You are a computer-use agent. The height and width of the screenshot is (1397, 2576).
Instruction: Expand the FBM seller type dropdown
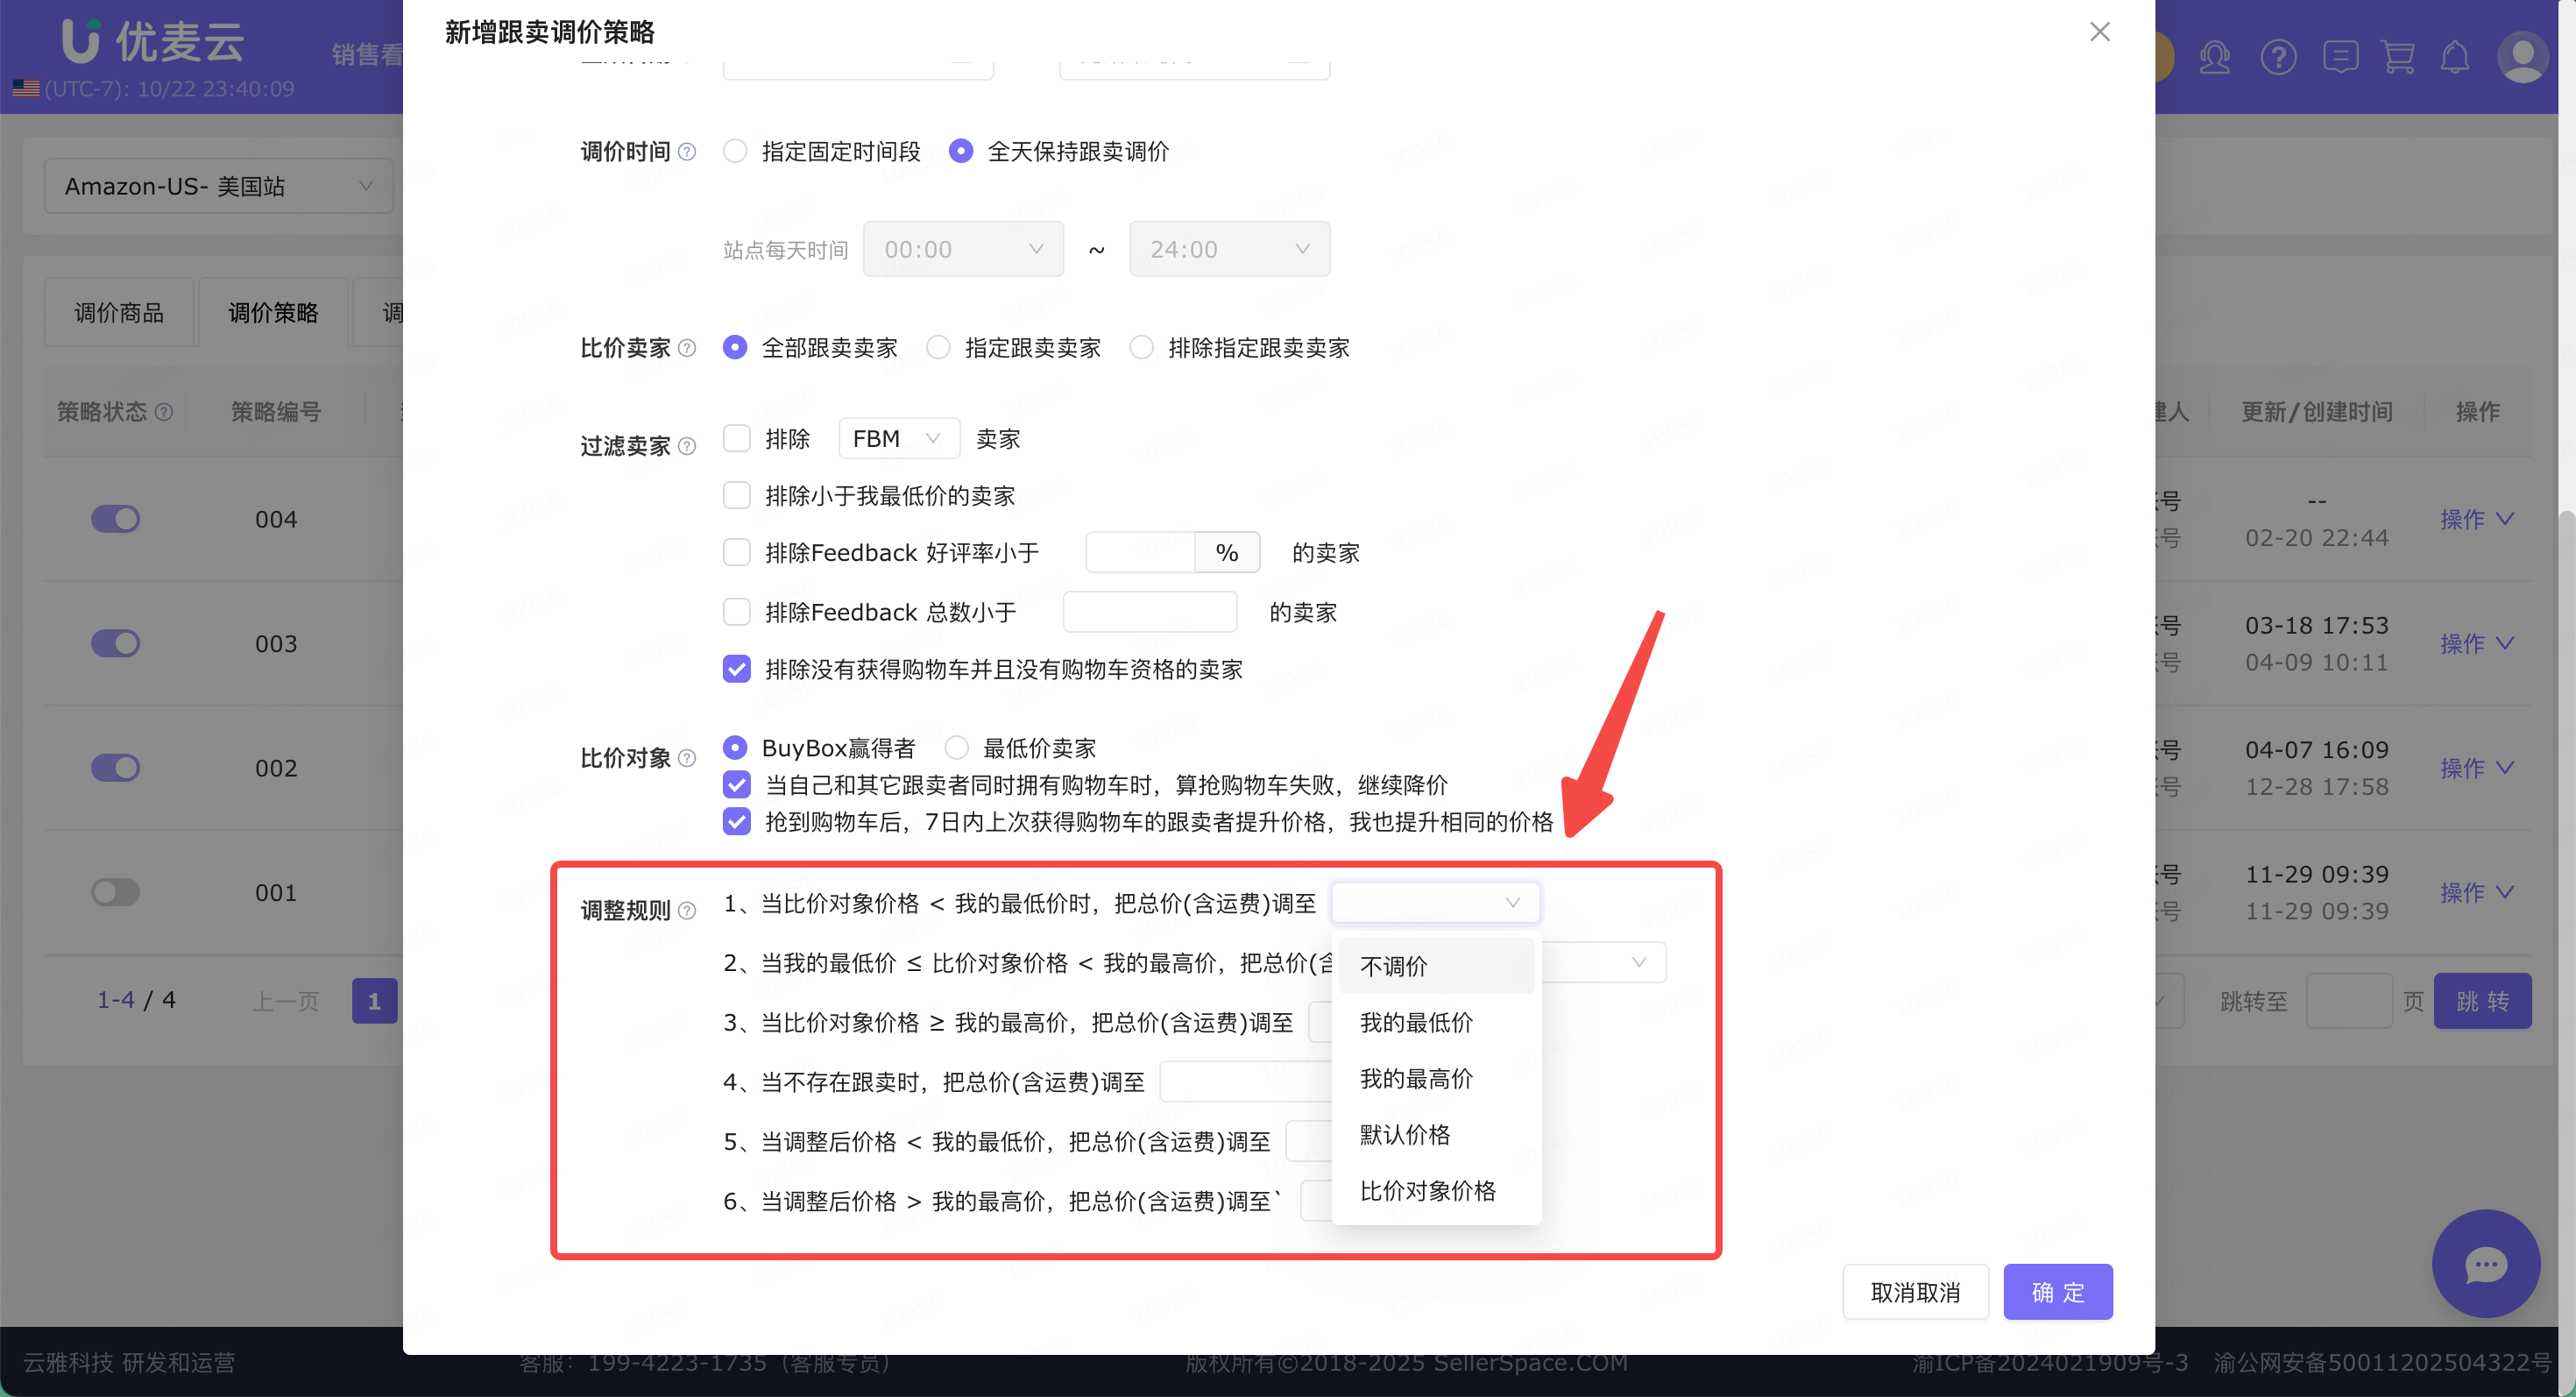[x=897, y=438]
